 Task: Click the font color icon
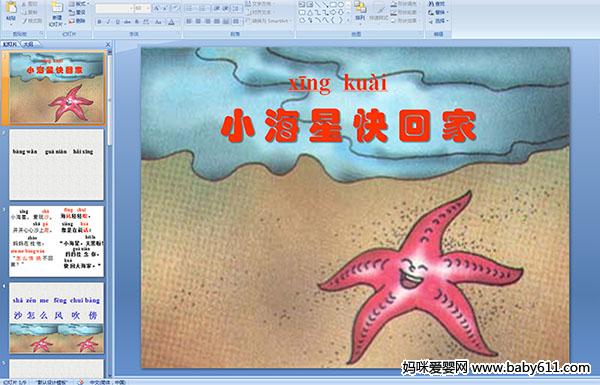click(171, 22)
